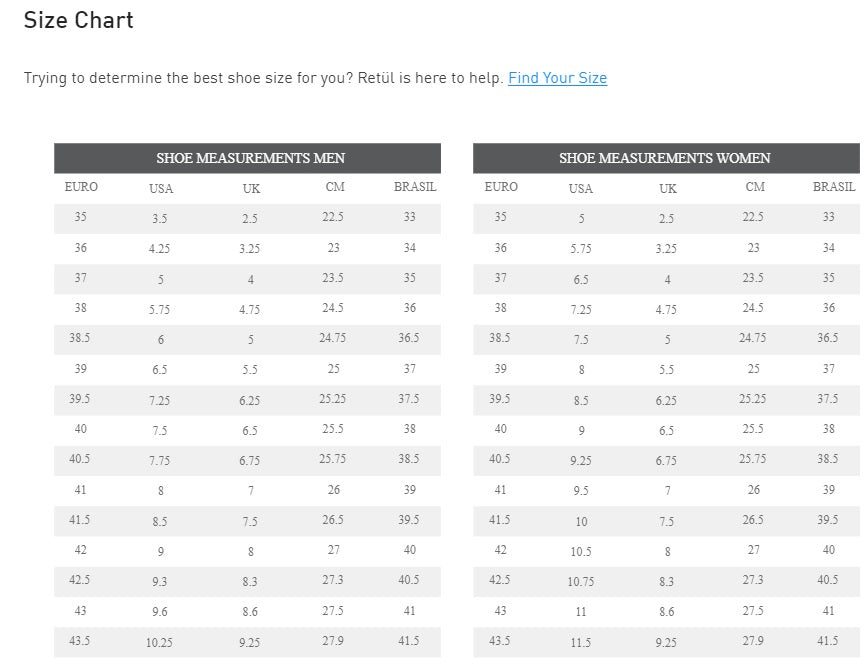The image size is (868, 668).
Task: Select men's USA size 7.75 cell
Action: tap(159, 461)
